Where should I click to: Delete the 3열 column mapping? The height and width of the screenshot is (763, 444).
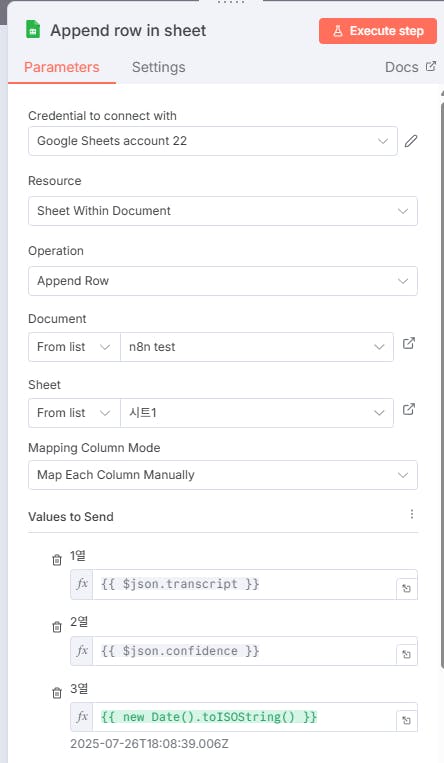(x=57, y=692)
